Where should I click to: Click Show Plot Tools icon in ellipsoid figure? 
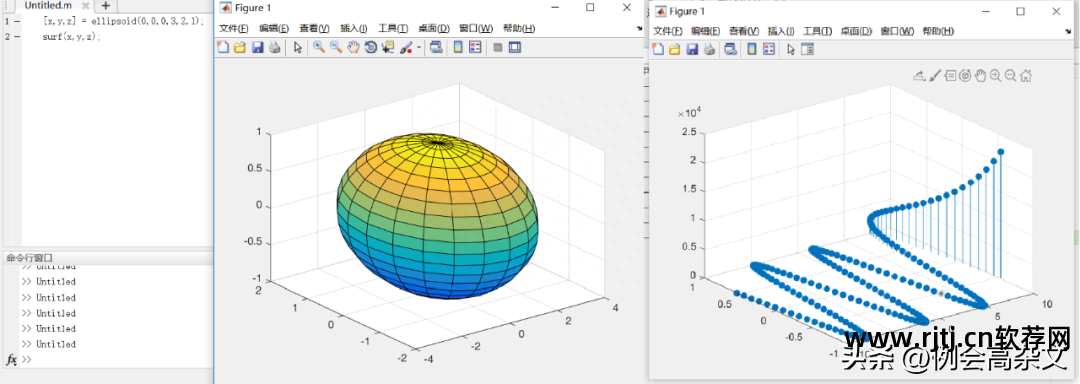pyautogui.click(x=515, y=47)
